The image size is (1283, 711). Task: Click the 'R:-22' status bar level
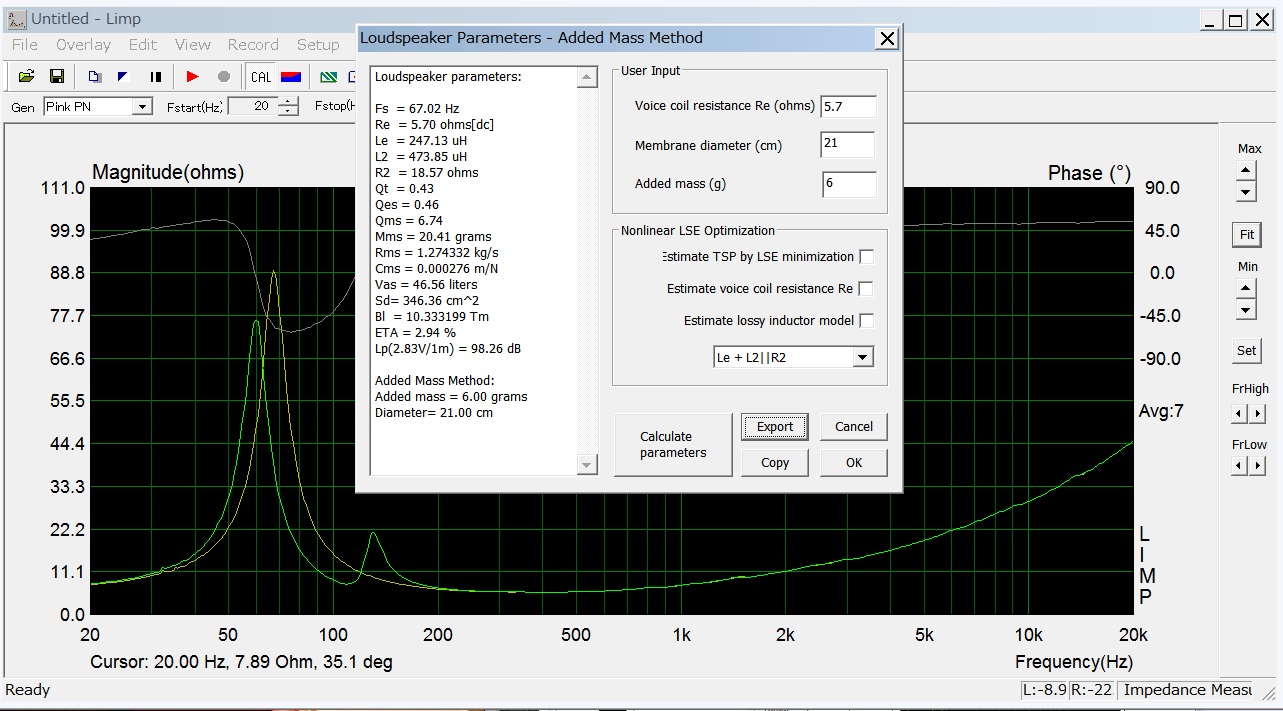click(x=1092, y=690)
